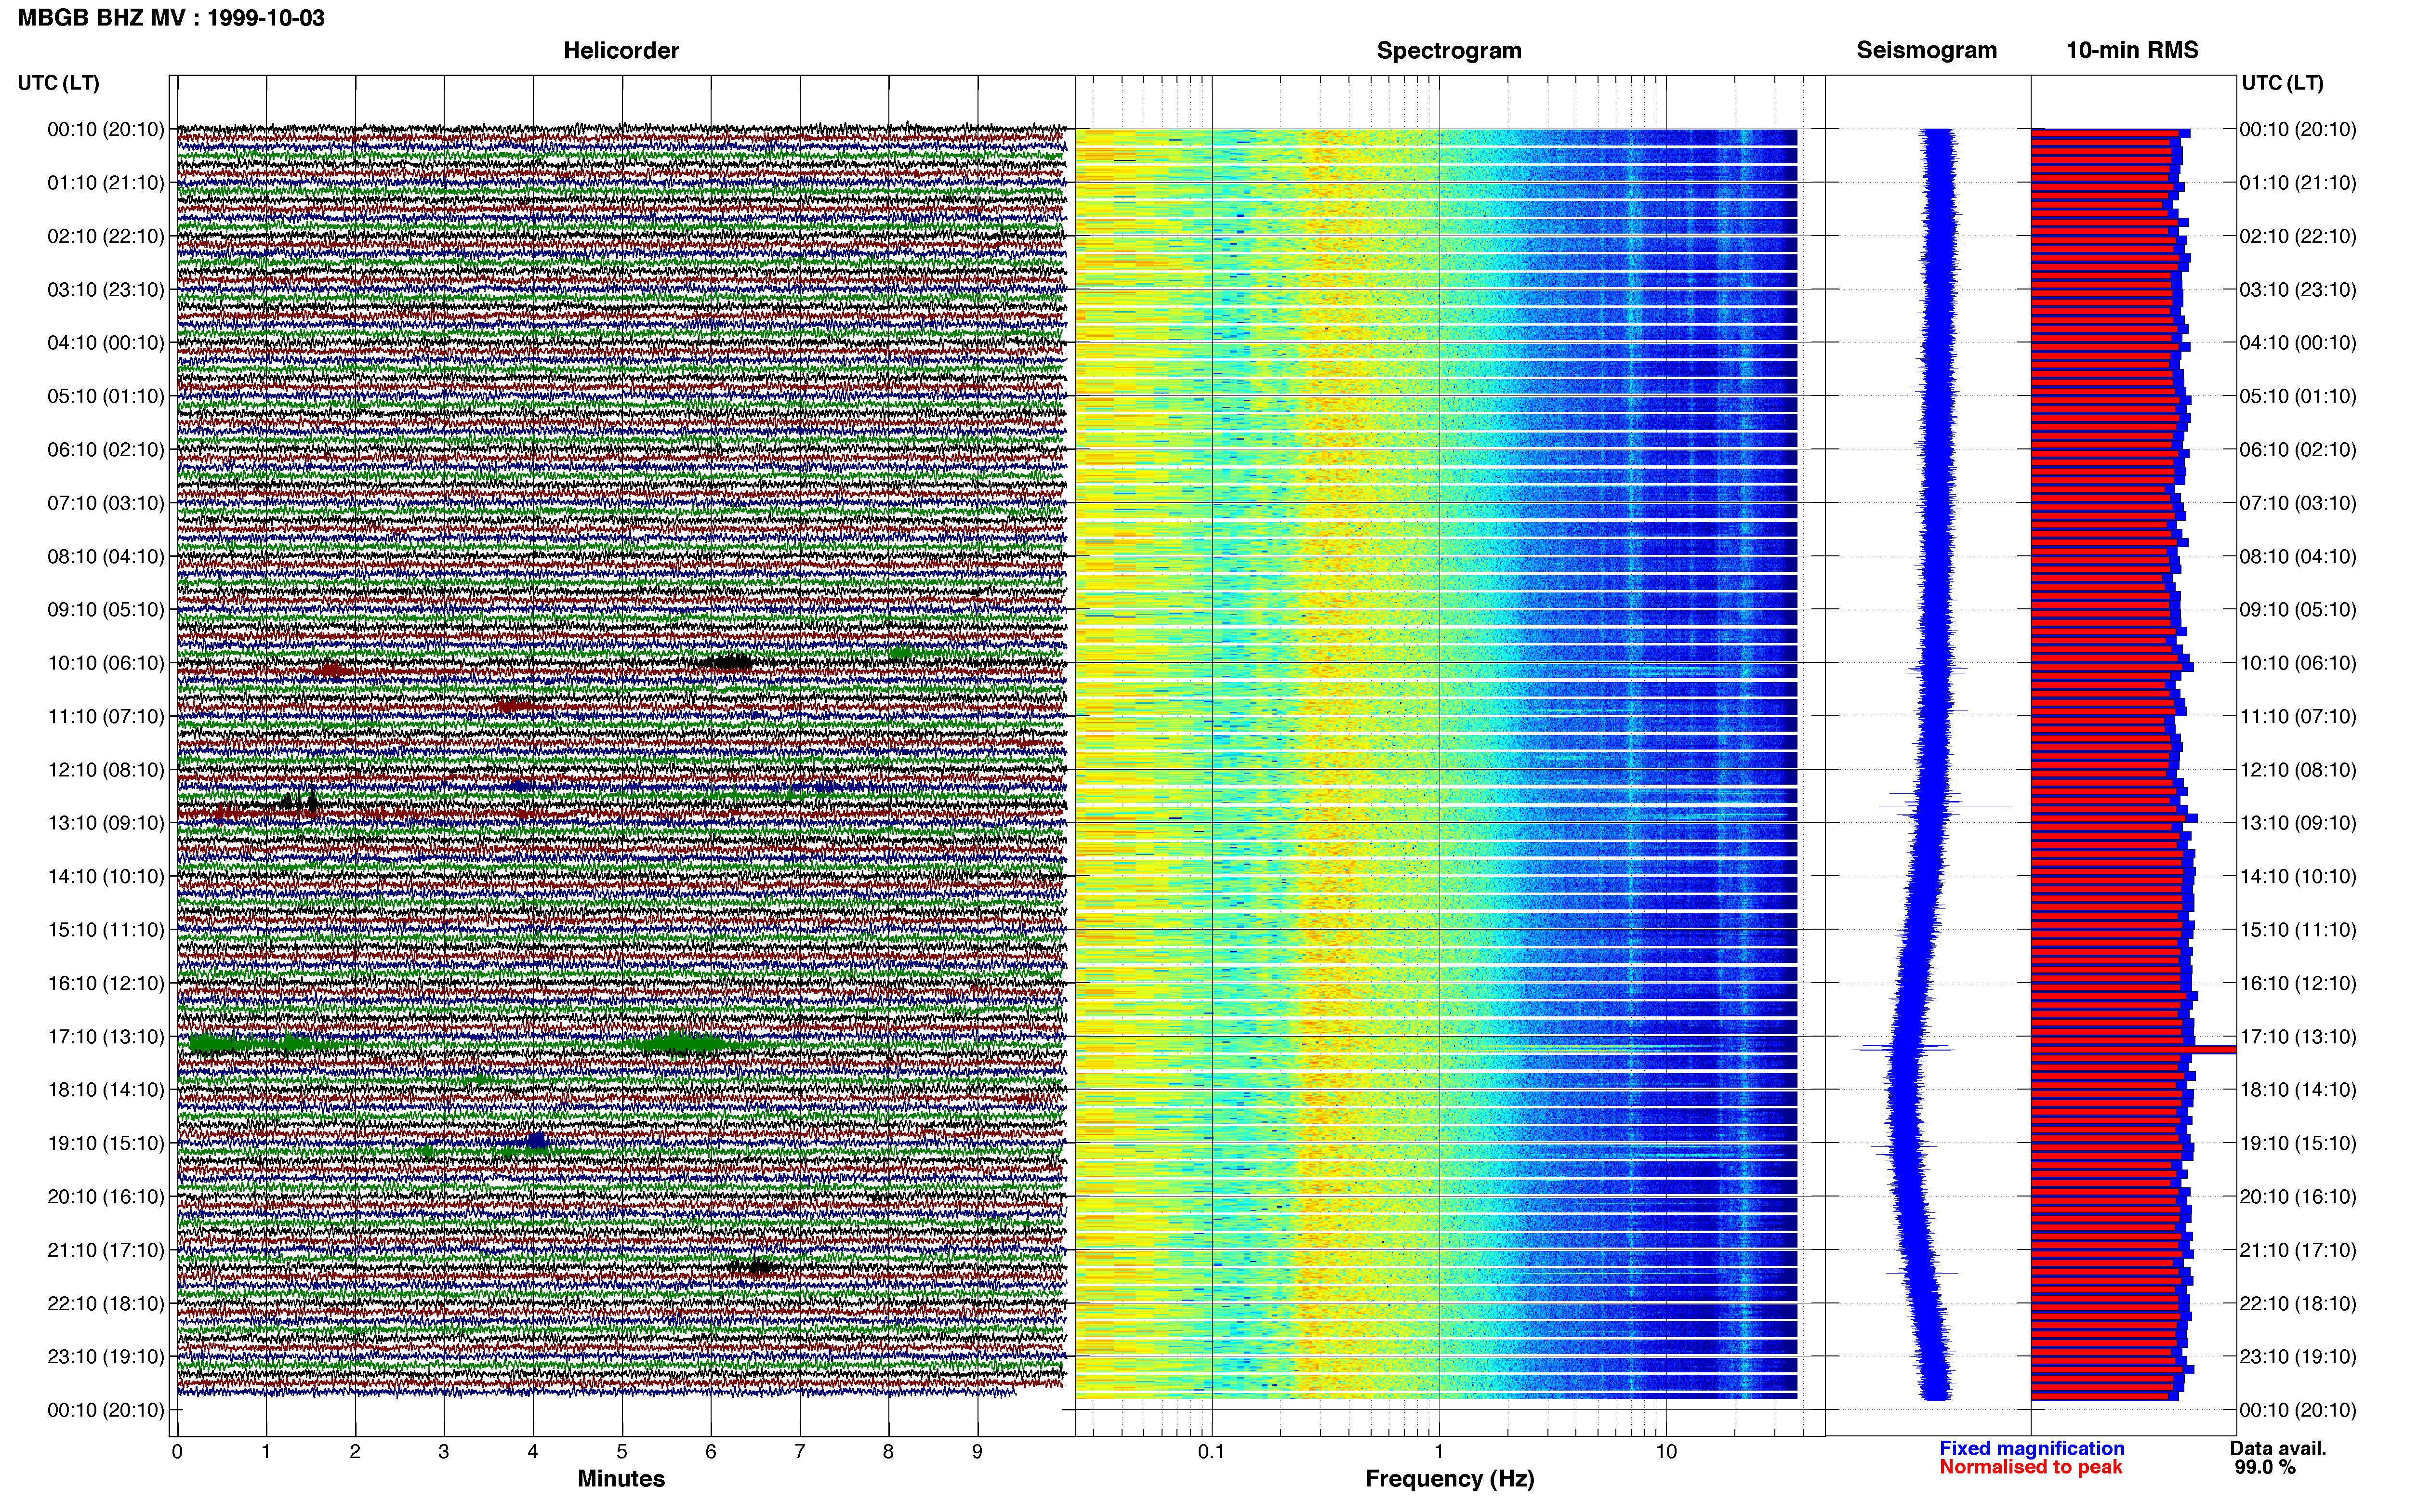
Task: Click the left '17:10 (13:10)' time label
Action: click(106, 1037)
